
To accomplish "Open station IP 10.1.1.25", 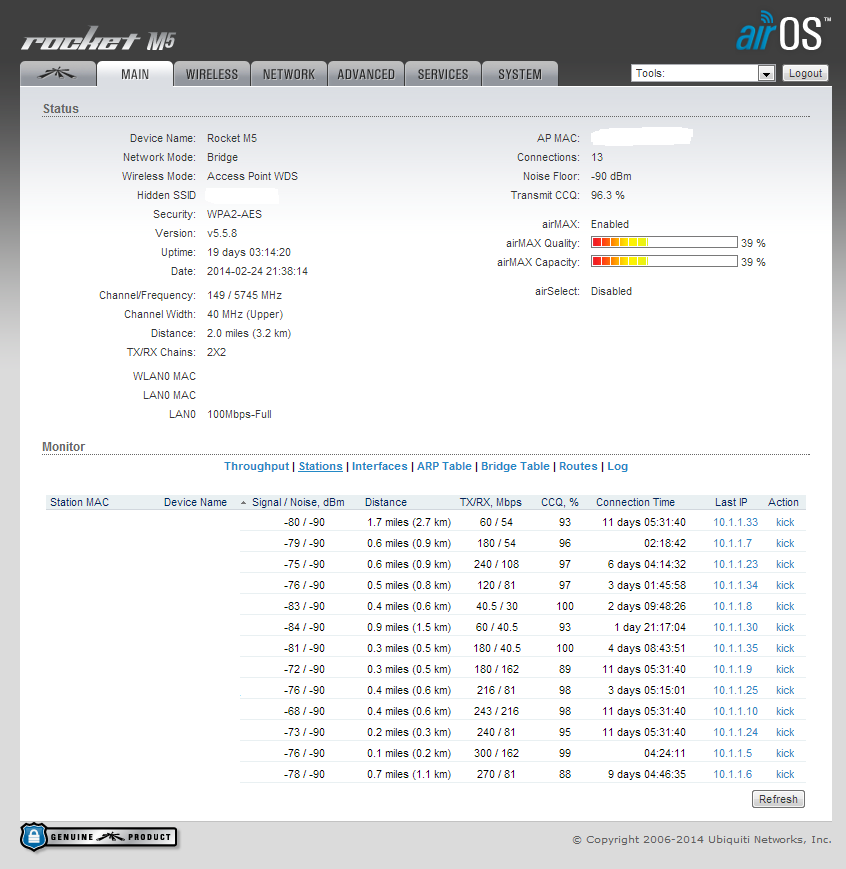I will point(735,691).
